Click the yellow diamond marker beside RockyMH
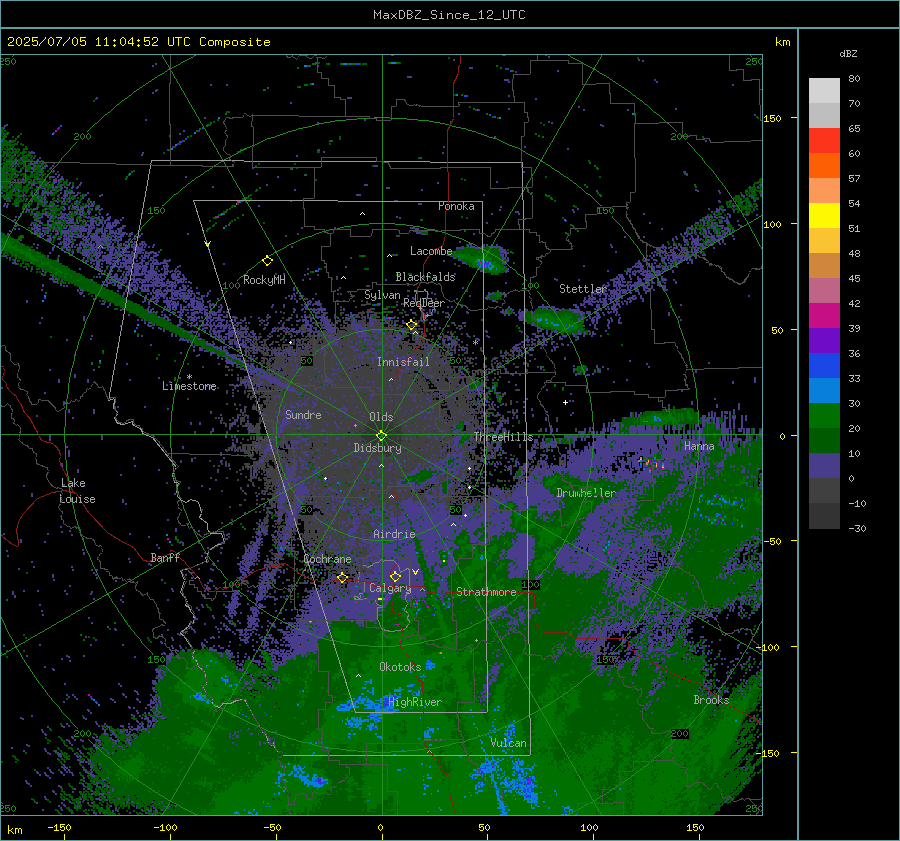Screen dimensions: 900x841 tap(267, 261)
